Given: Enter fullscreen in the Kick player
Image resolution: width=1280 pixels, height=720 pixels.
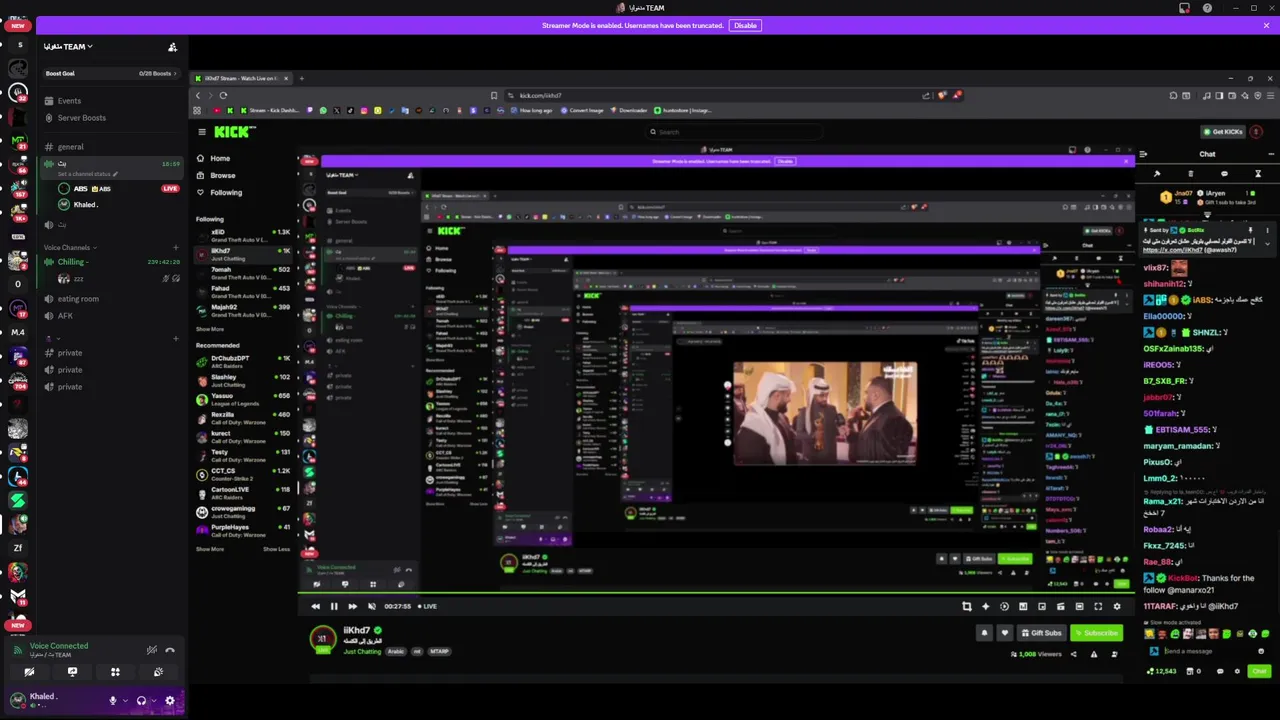Looking at the screenshot, I should [x=1098, y=606].
